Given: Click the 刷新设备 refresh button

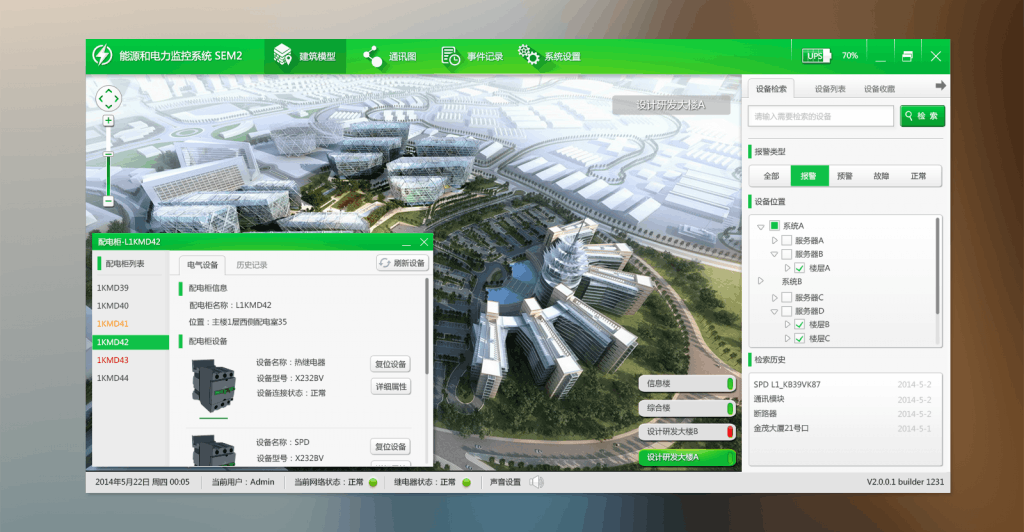Looking at the screenshot, I should [402, 263].
